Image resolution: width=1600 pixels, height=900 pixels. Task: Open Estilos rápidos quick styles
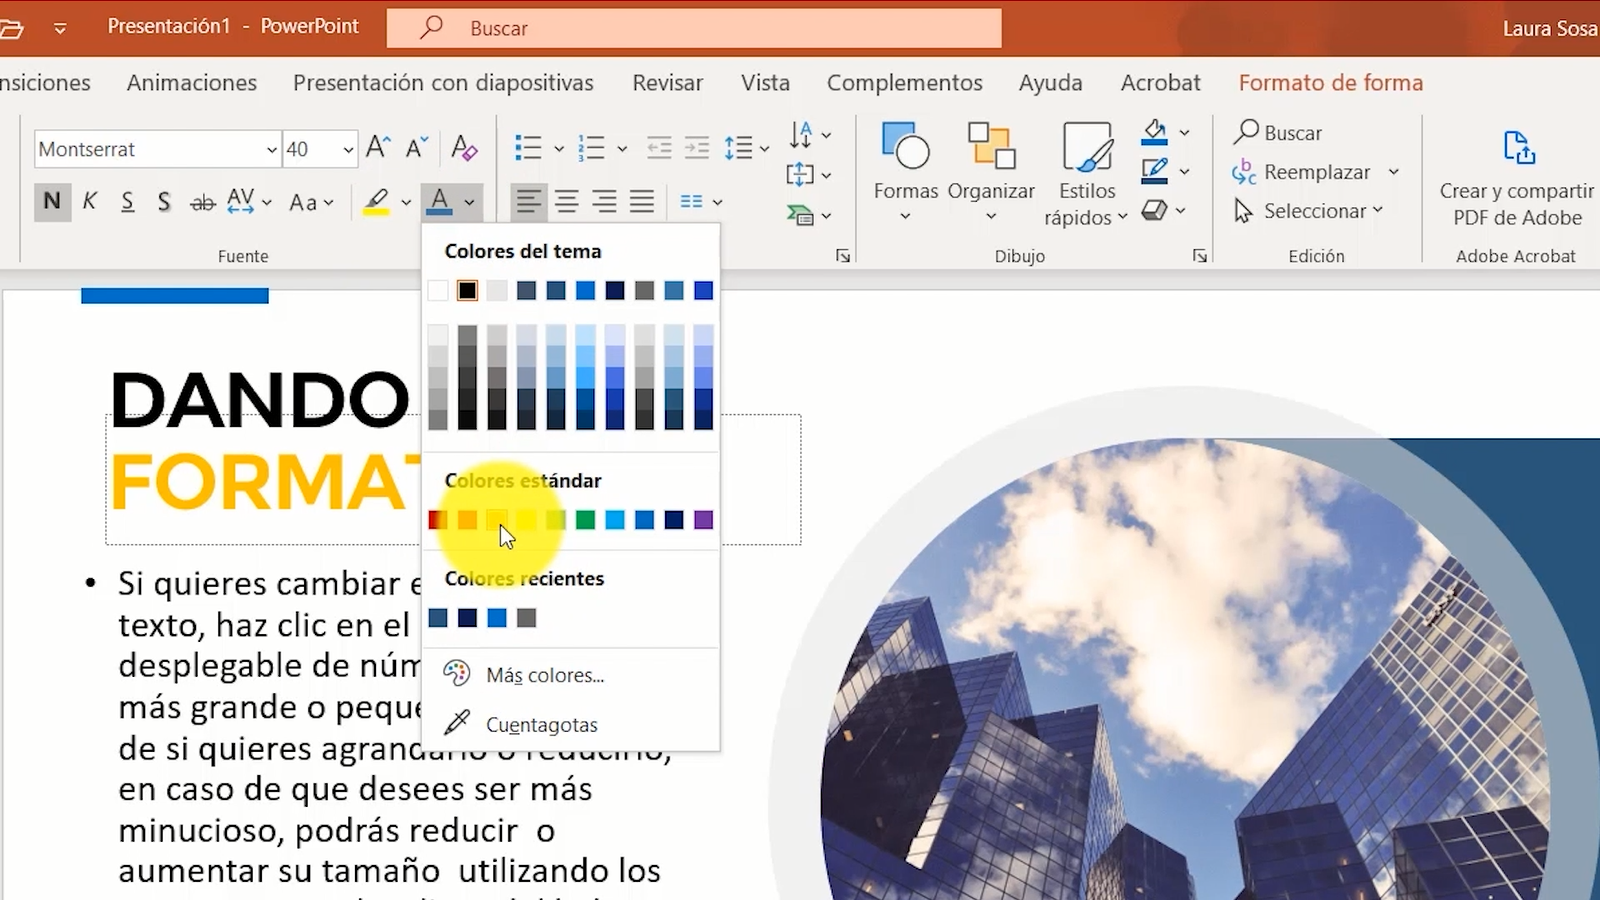pyautogui.click(x=1087, y=174)
